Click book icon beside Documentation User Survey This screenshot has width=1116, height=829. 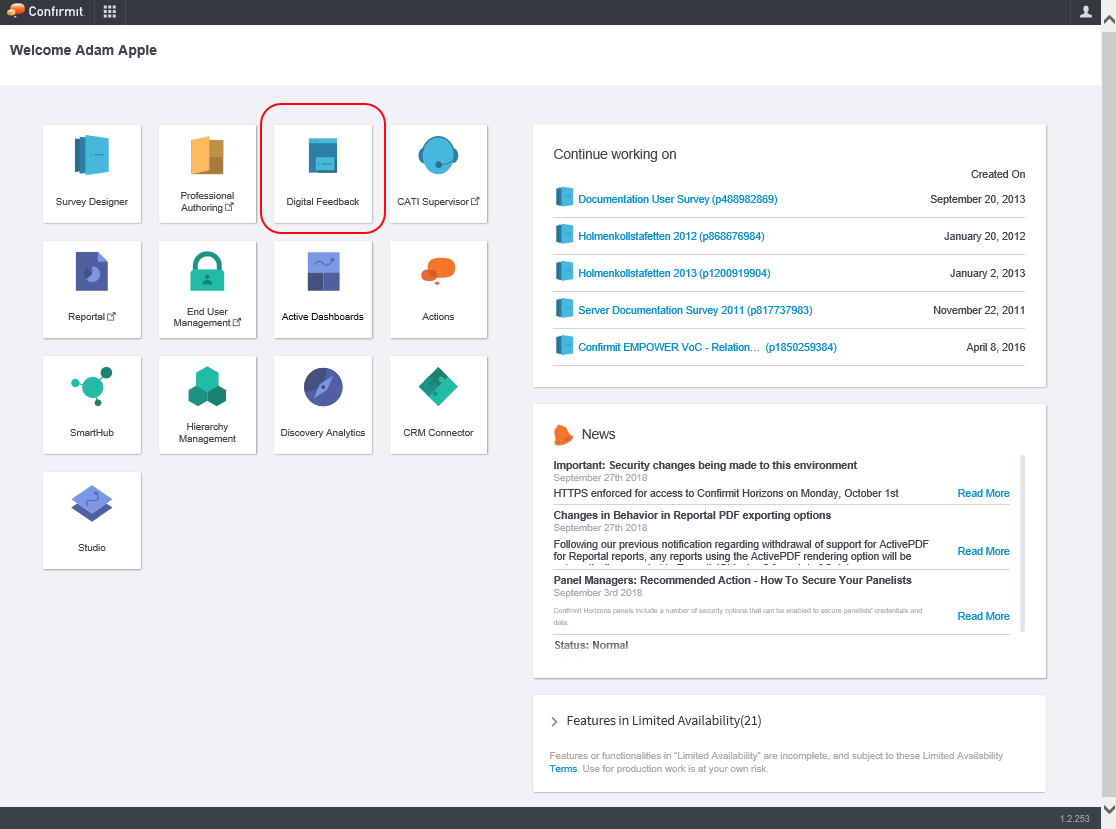click(x=564, y=197)
